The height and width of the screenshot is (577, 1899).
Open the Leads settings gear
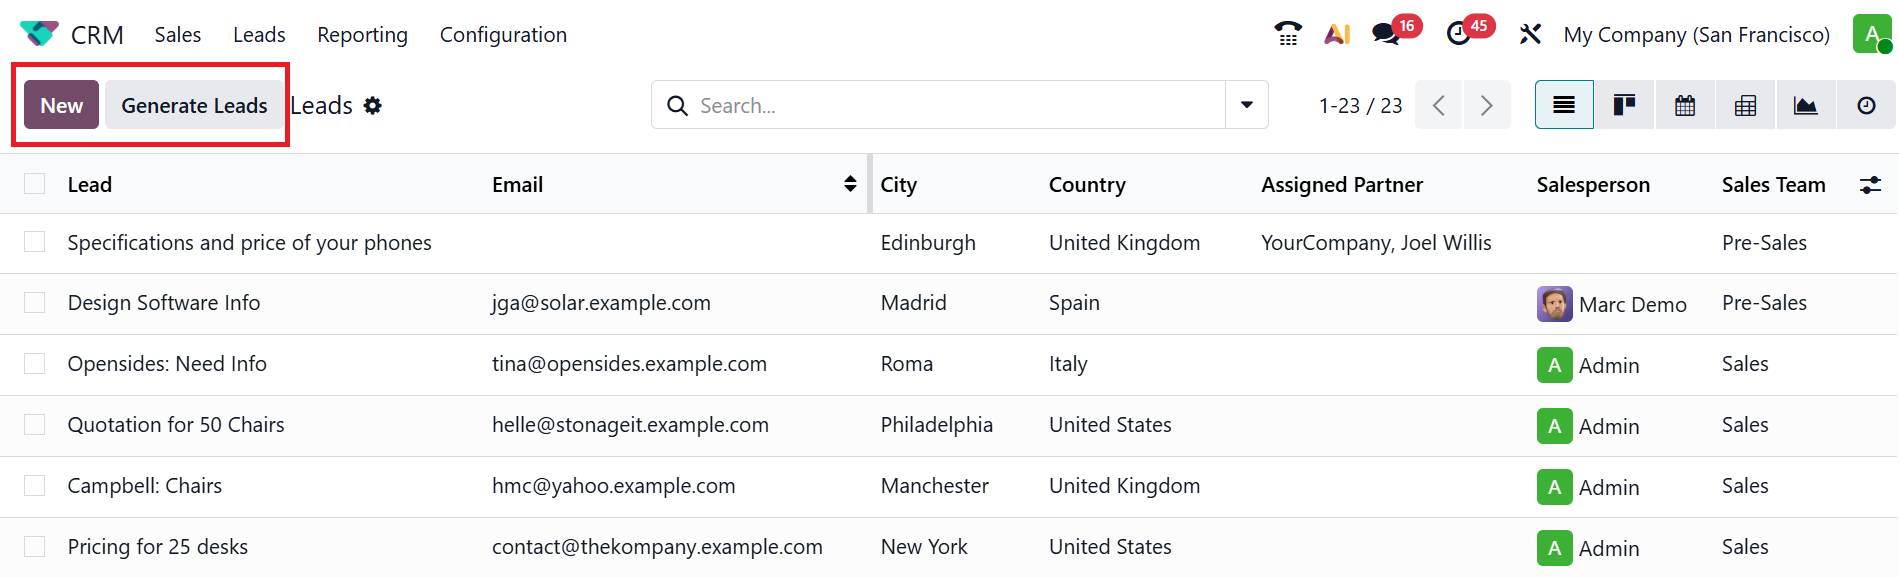373,106
